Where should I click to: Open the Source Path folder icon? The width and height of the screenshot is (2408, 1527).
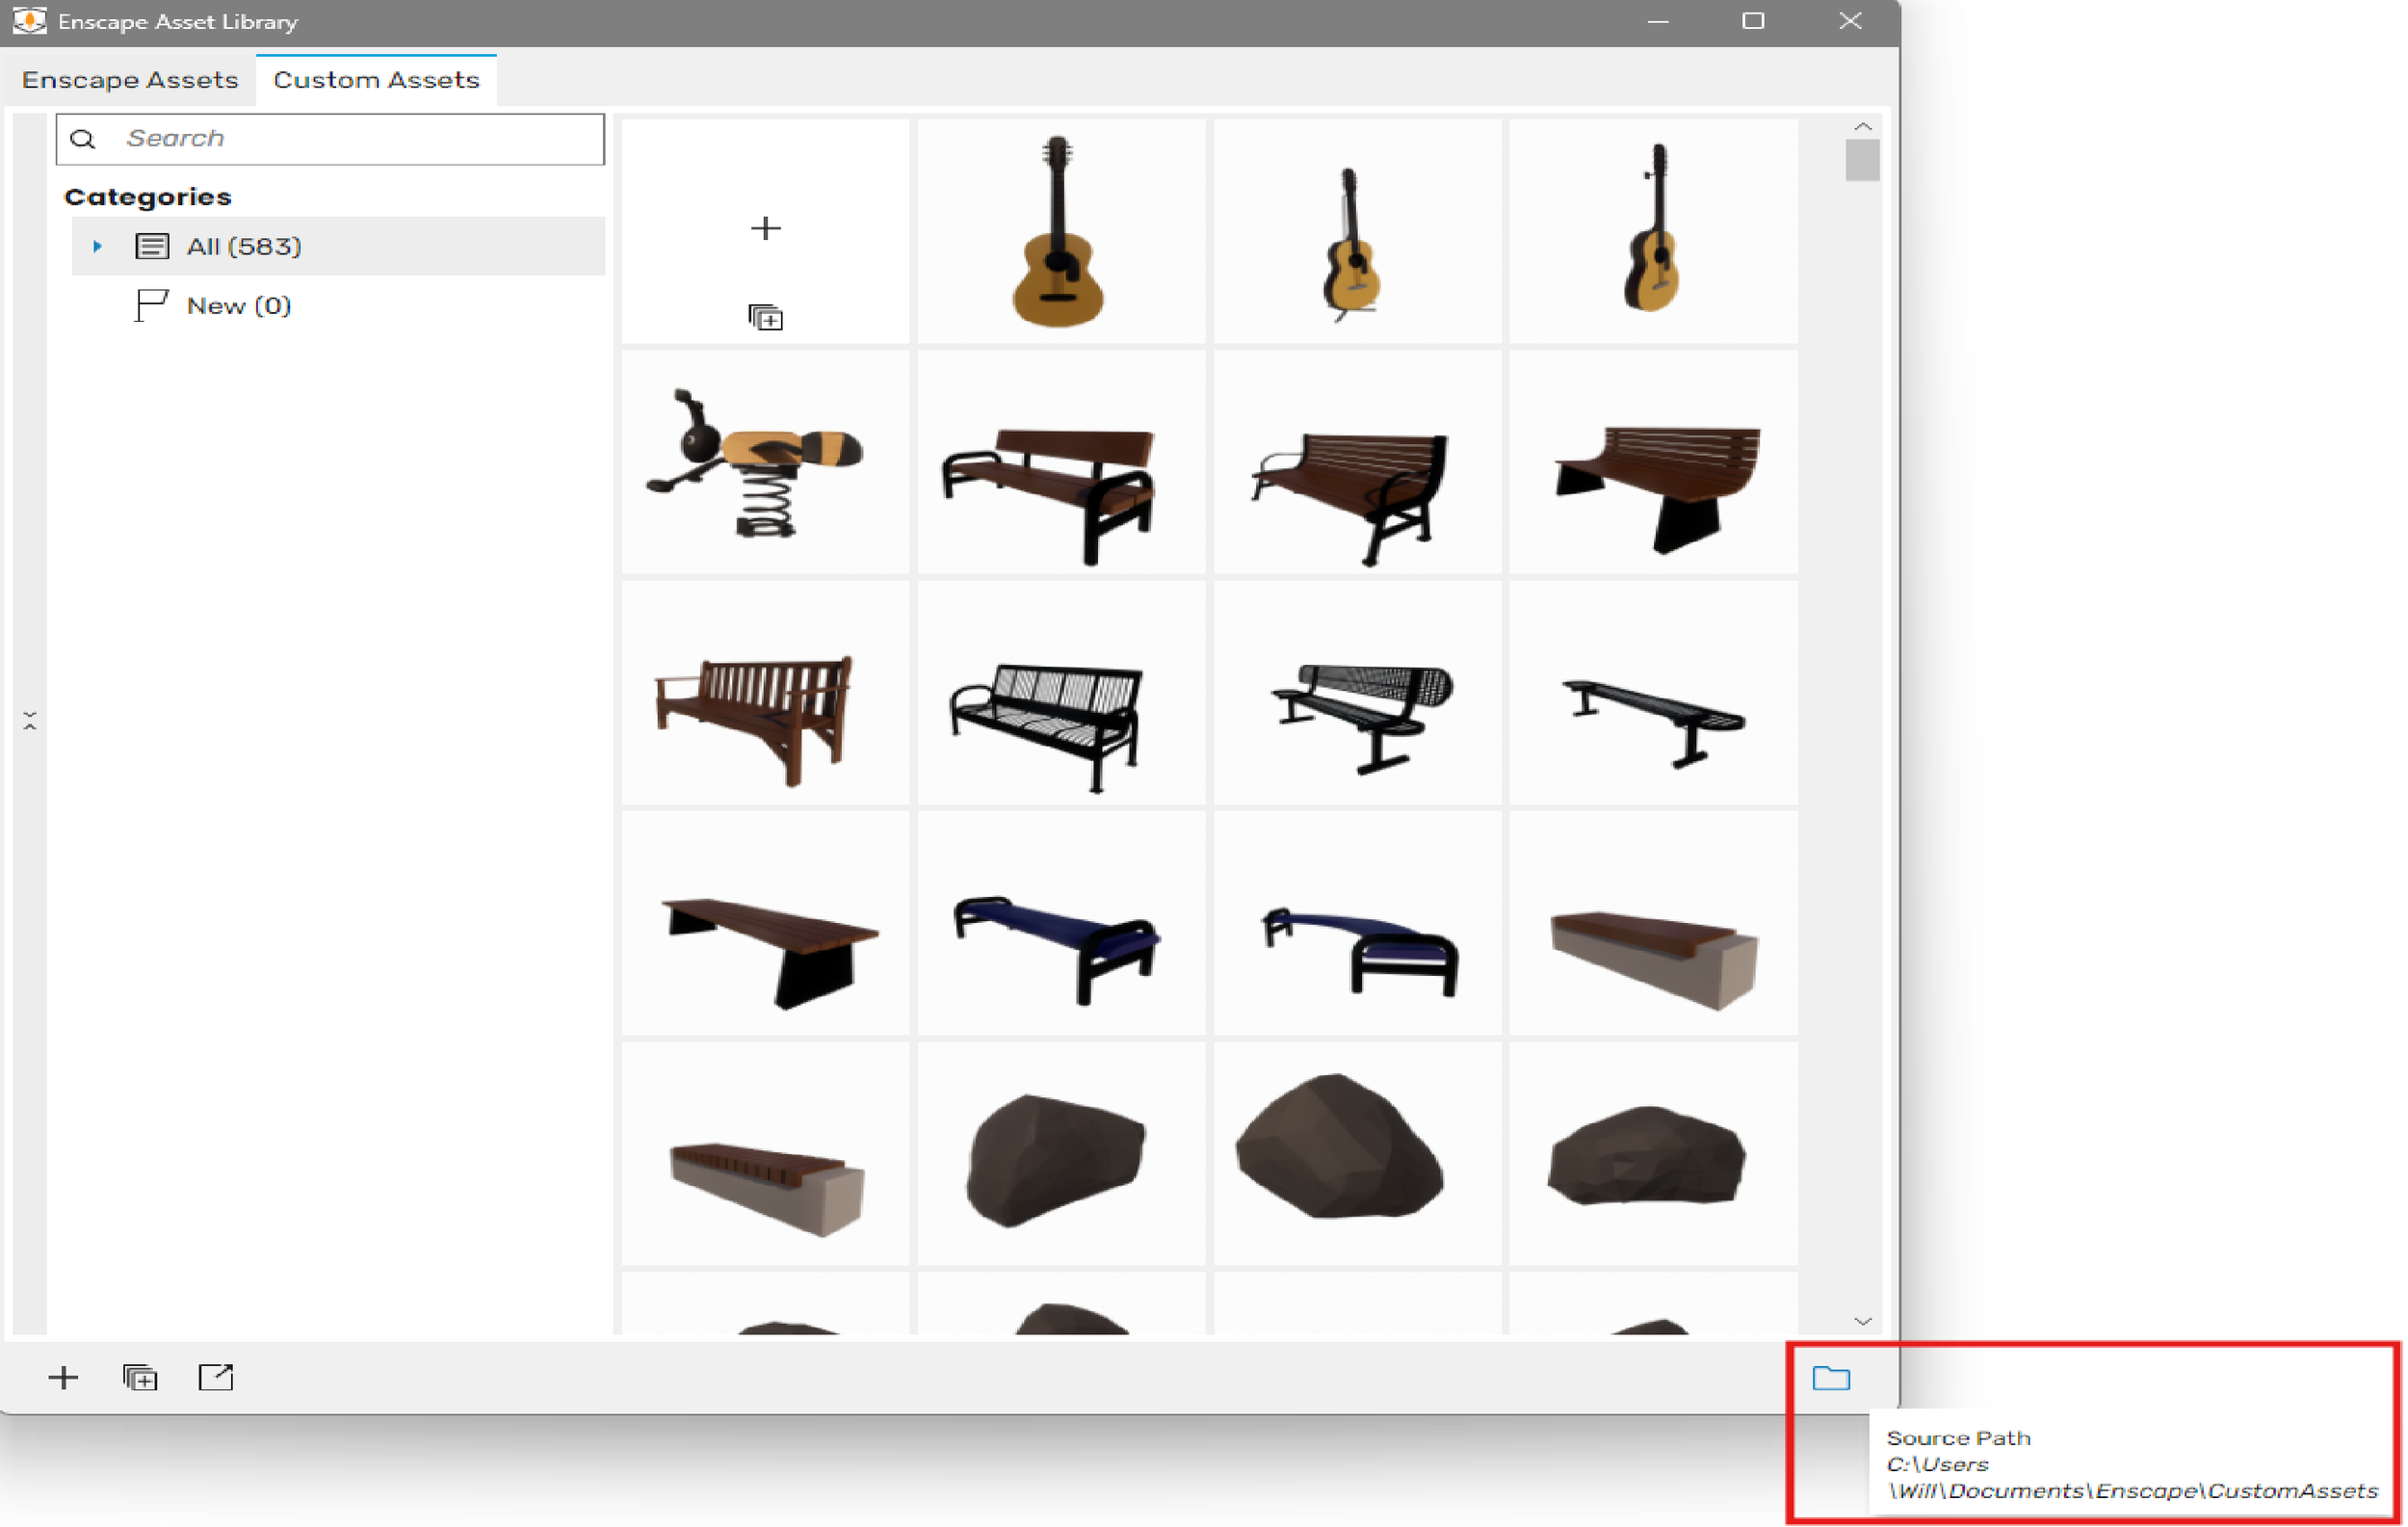pos(1831,1377)
